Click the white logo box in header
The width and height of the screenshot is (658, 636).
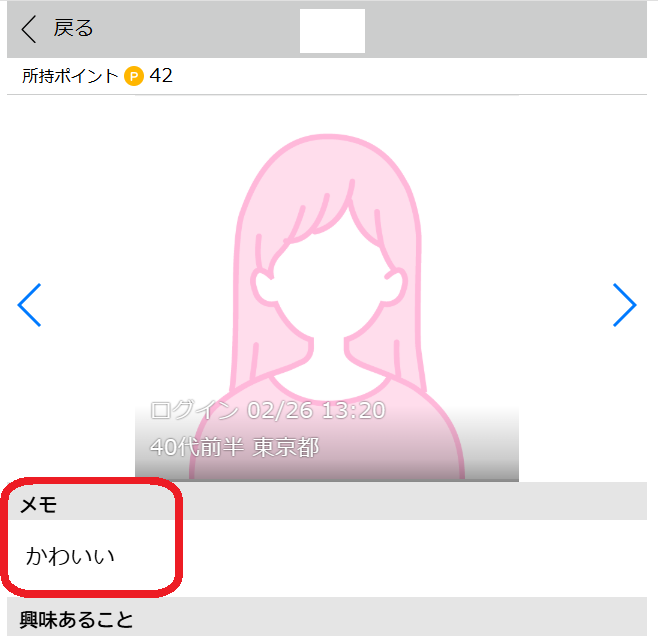(332, 31)
